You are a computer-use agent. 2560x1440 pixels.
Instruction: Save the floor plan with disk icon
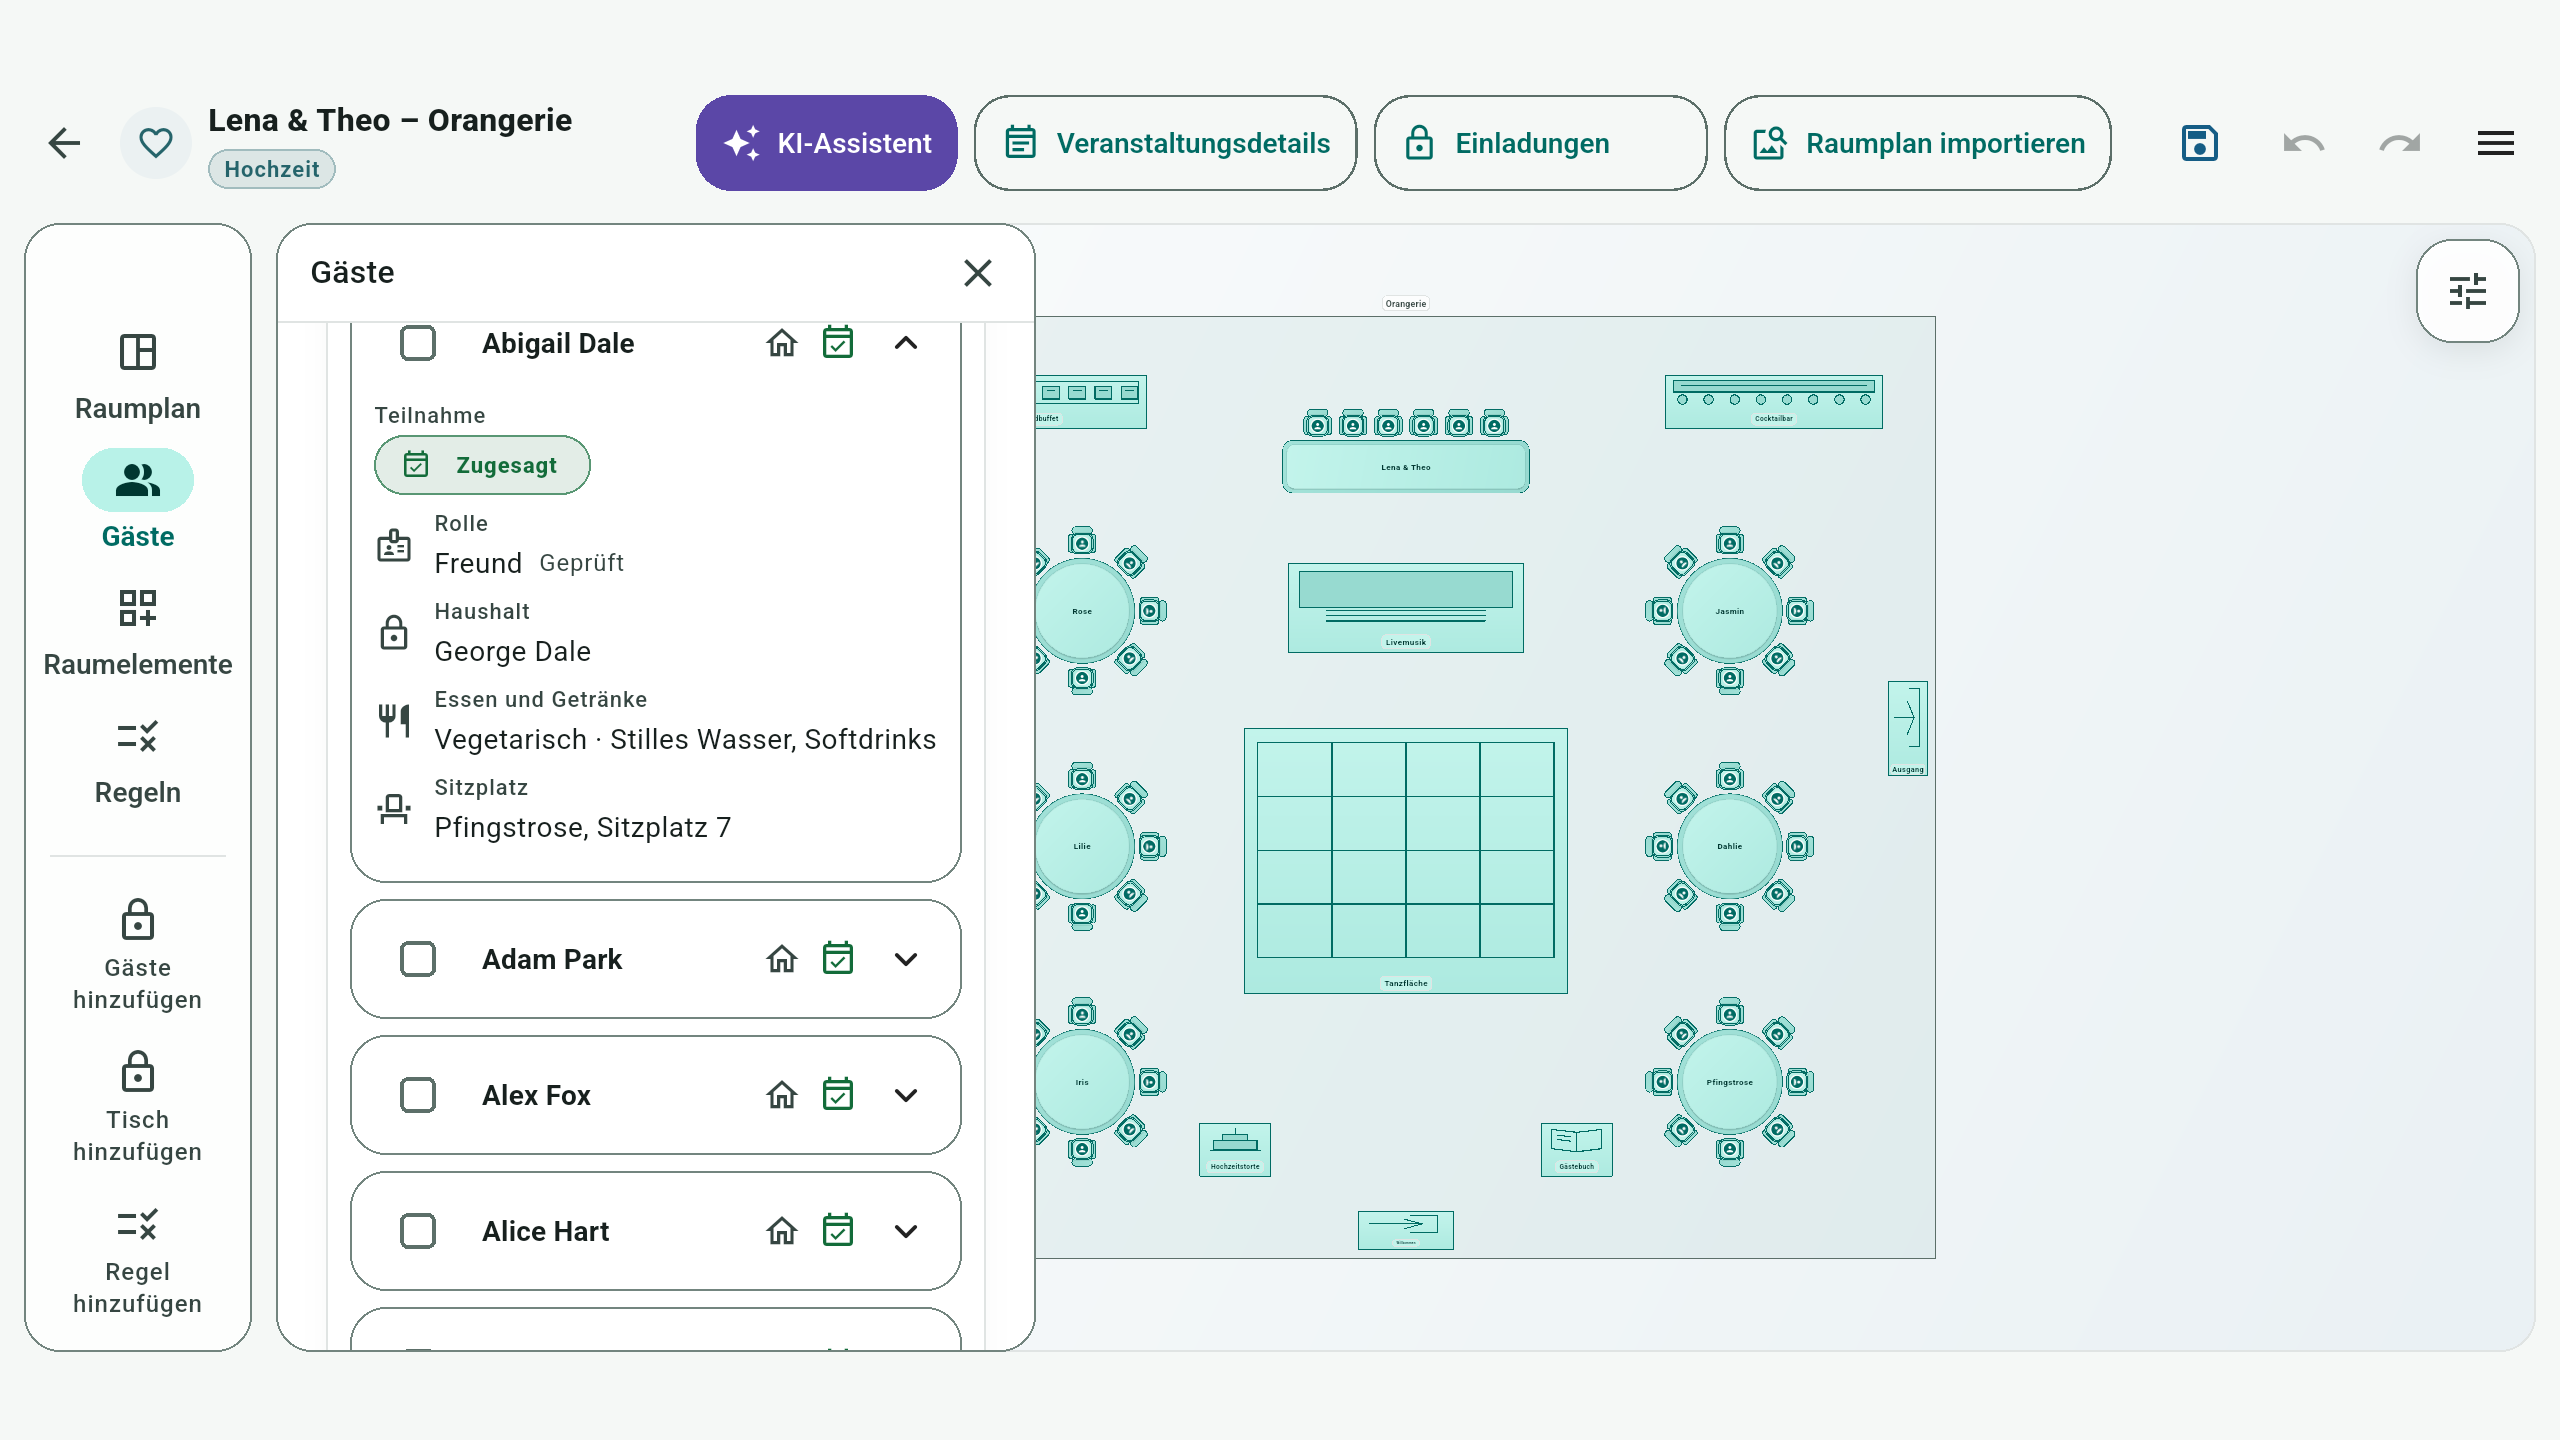click(x=2200, y=143)
